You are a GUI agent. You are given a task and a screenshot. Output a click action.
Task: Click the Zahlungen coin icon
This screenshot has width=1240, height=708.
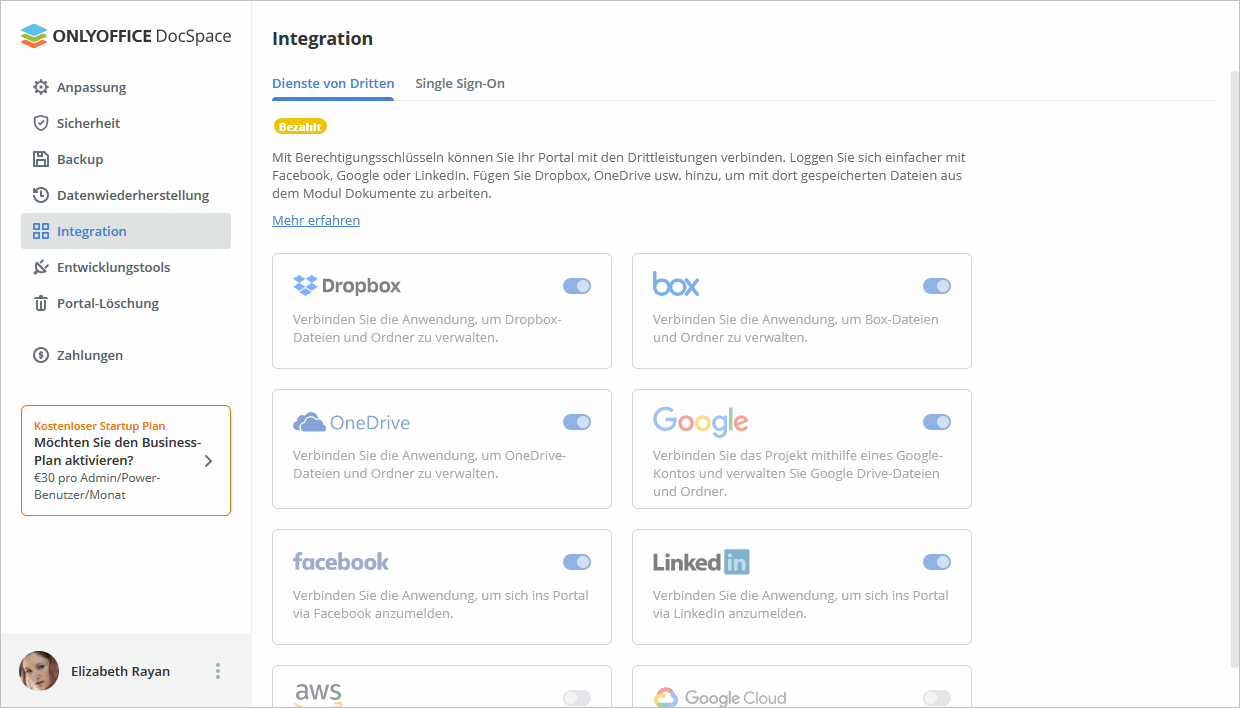pos(41,355)
